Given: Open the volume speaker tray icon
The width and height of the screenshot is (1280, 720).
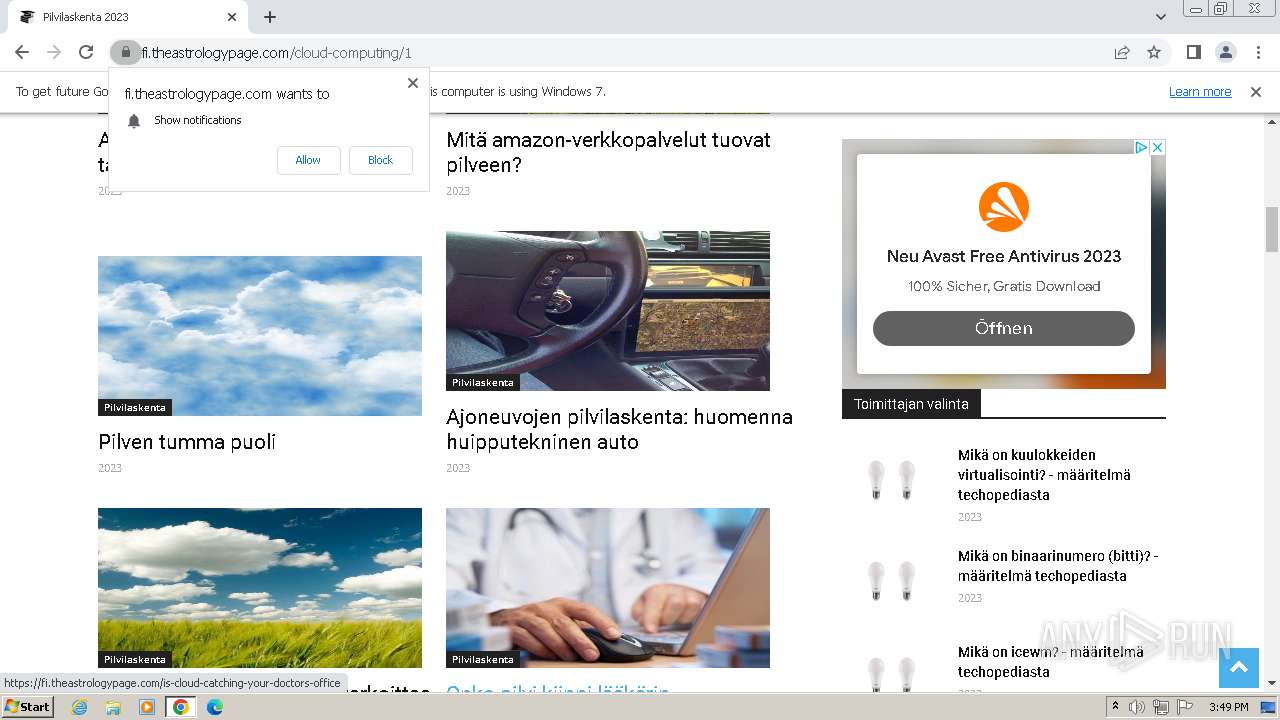Looking at the screenshot, I should [x=1137, y=707].
